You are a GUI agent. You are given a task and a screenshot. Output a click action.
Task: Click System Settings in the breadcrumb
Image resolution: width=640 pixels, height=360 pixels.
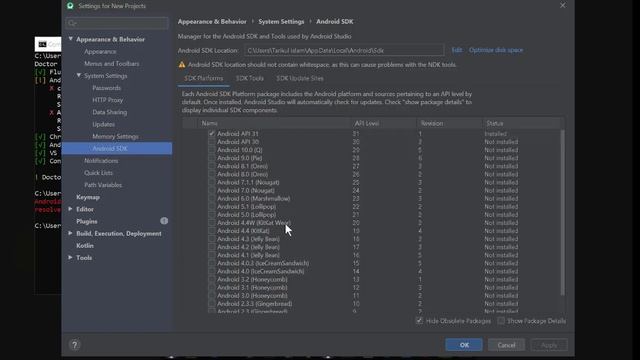(281, 22)
